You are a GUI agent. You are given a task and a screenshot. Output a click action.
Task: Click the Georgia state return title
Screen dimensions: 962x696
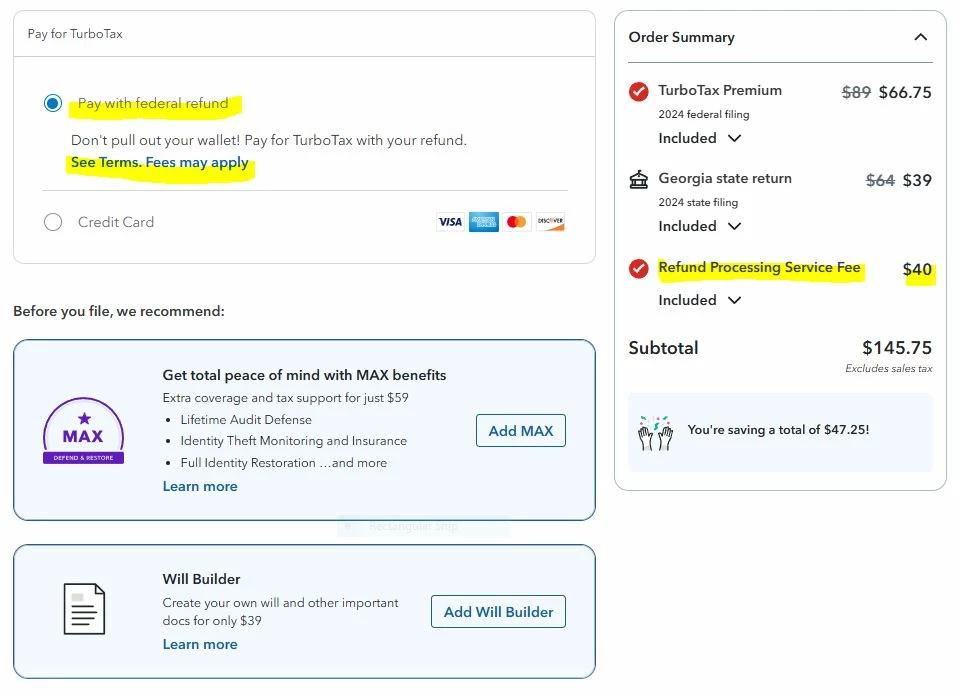pos(725,179)
